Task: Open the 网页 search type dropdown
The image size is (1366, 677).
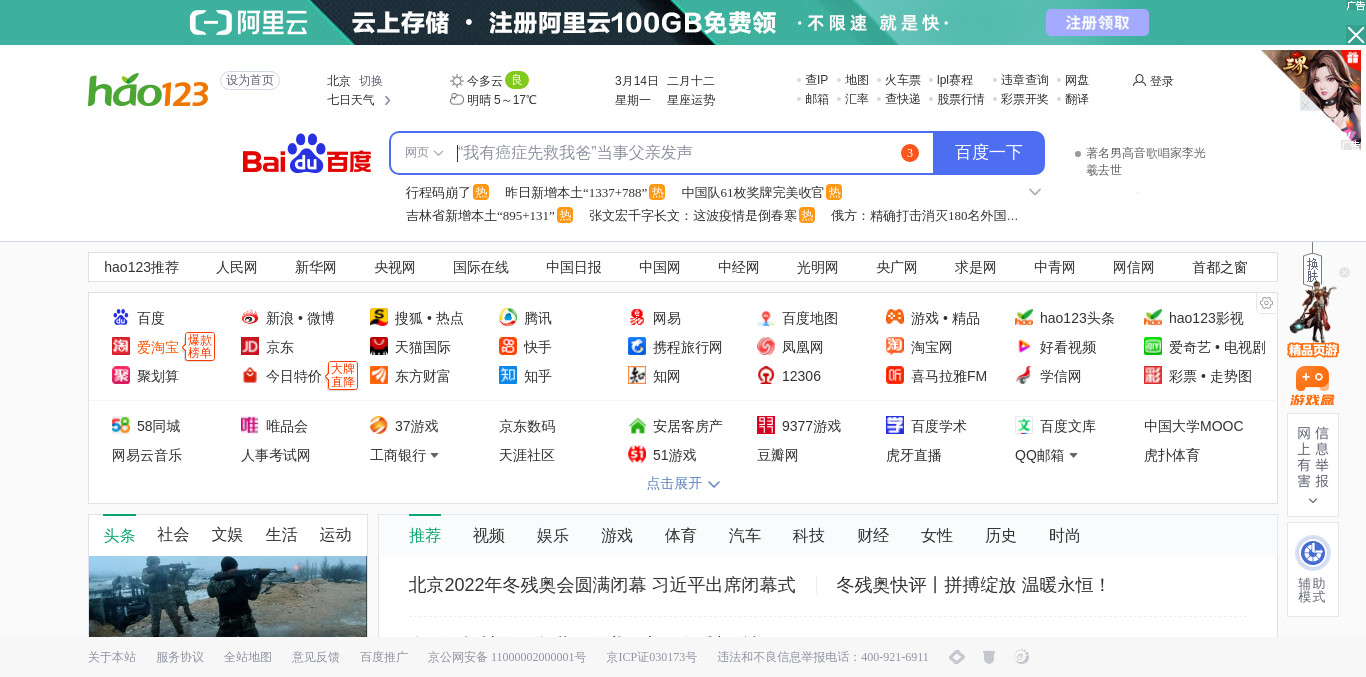Action: (x=424, y=153)
